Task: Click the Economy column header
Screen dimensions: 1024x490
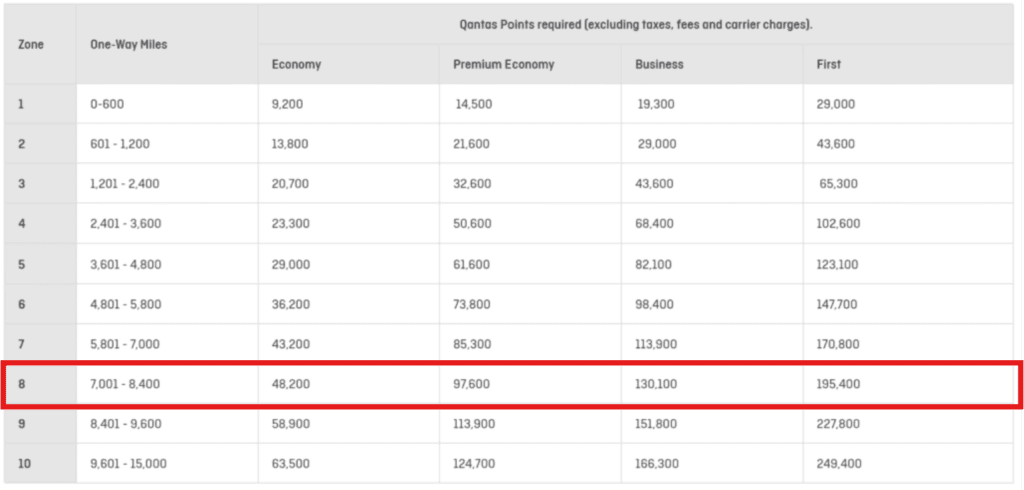Action: tap(349, 64)
